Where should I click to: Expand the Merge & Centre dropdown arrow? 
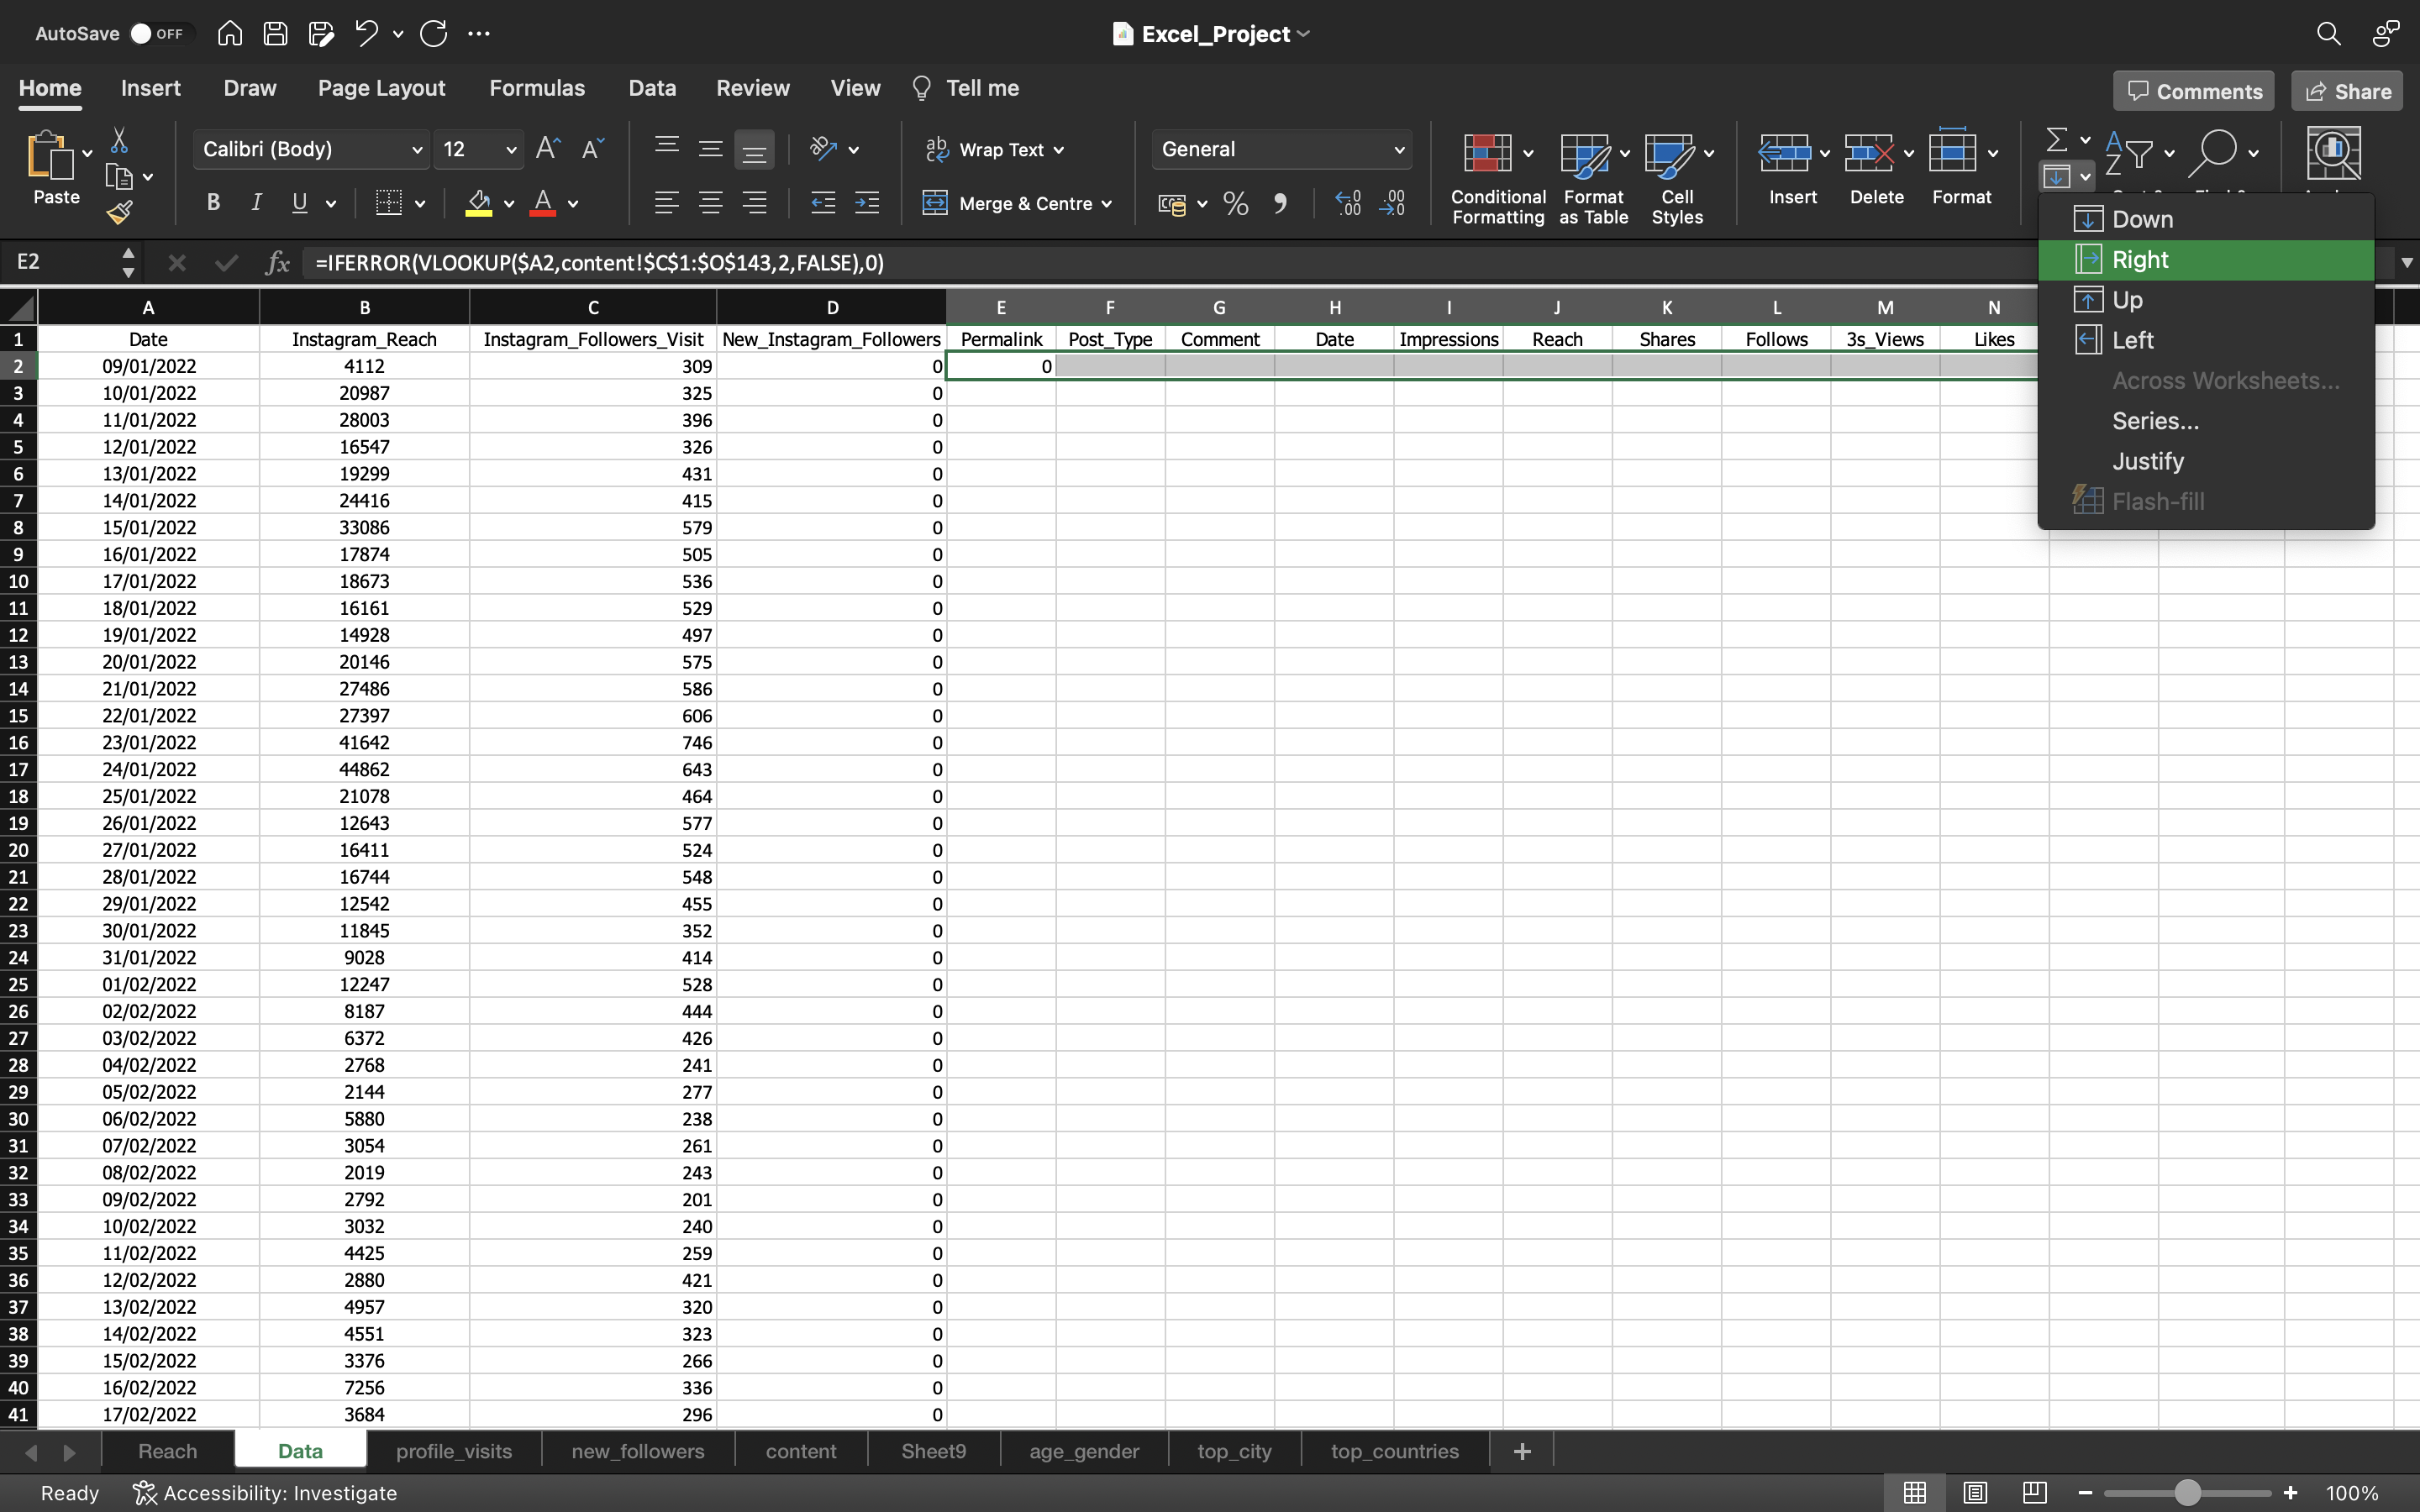tap(1107, 204)
